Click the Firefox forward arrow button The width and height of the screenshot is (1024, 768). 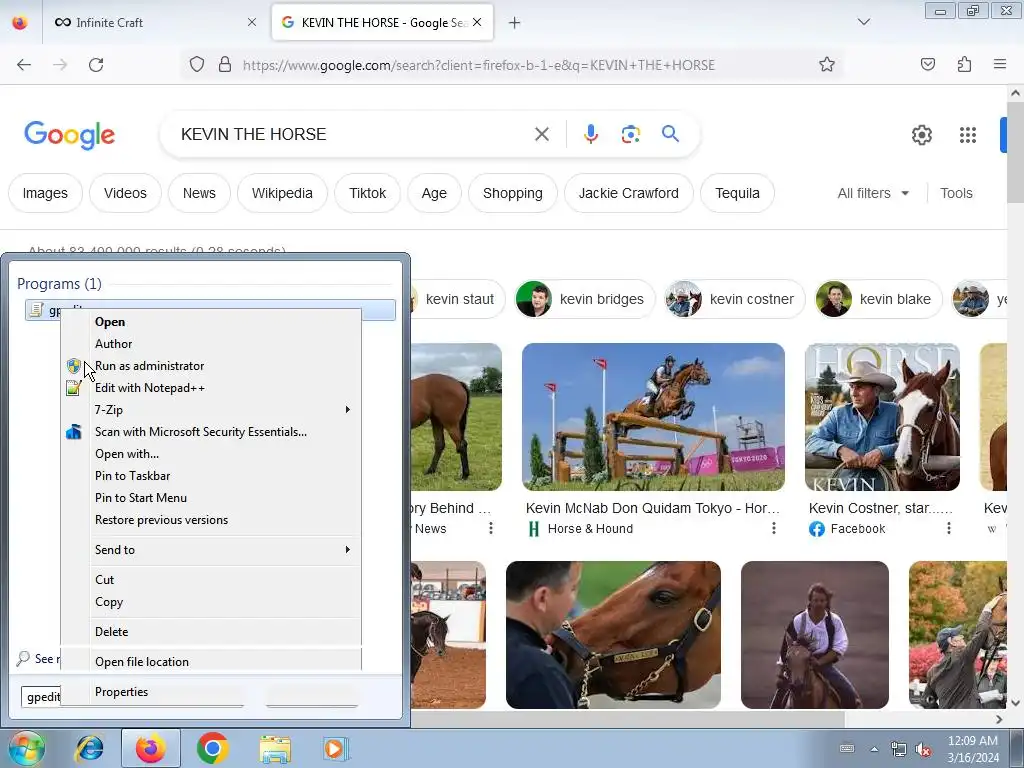[x=60, y=65]
